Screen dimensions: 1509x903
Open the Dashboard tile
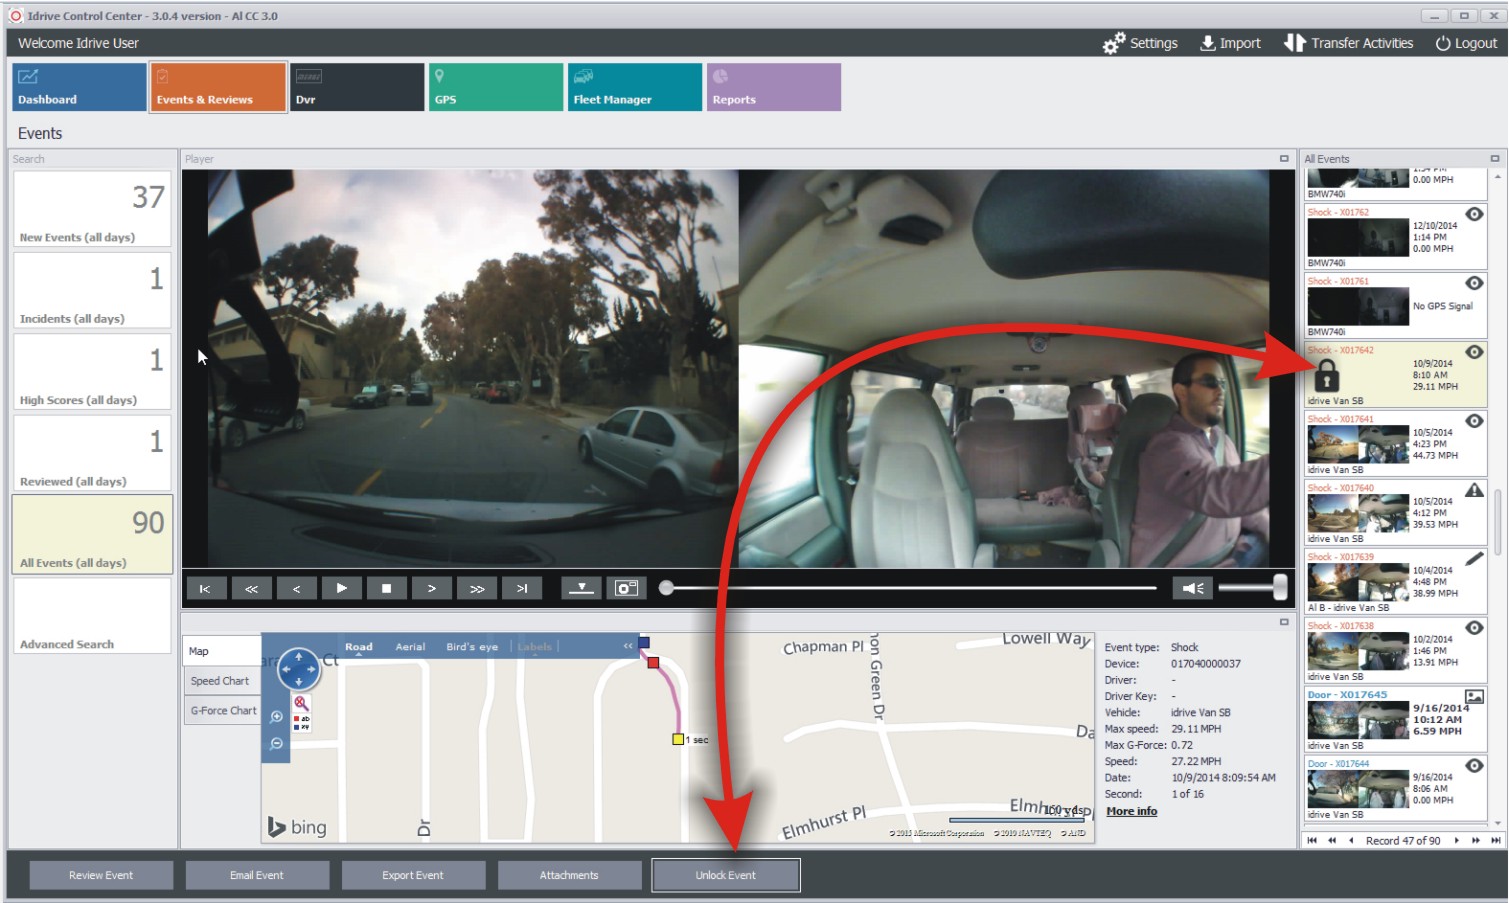[79, 87]
